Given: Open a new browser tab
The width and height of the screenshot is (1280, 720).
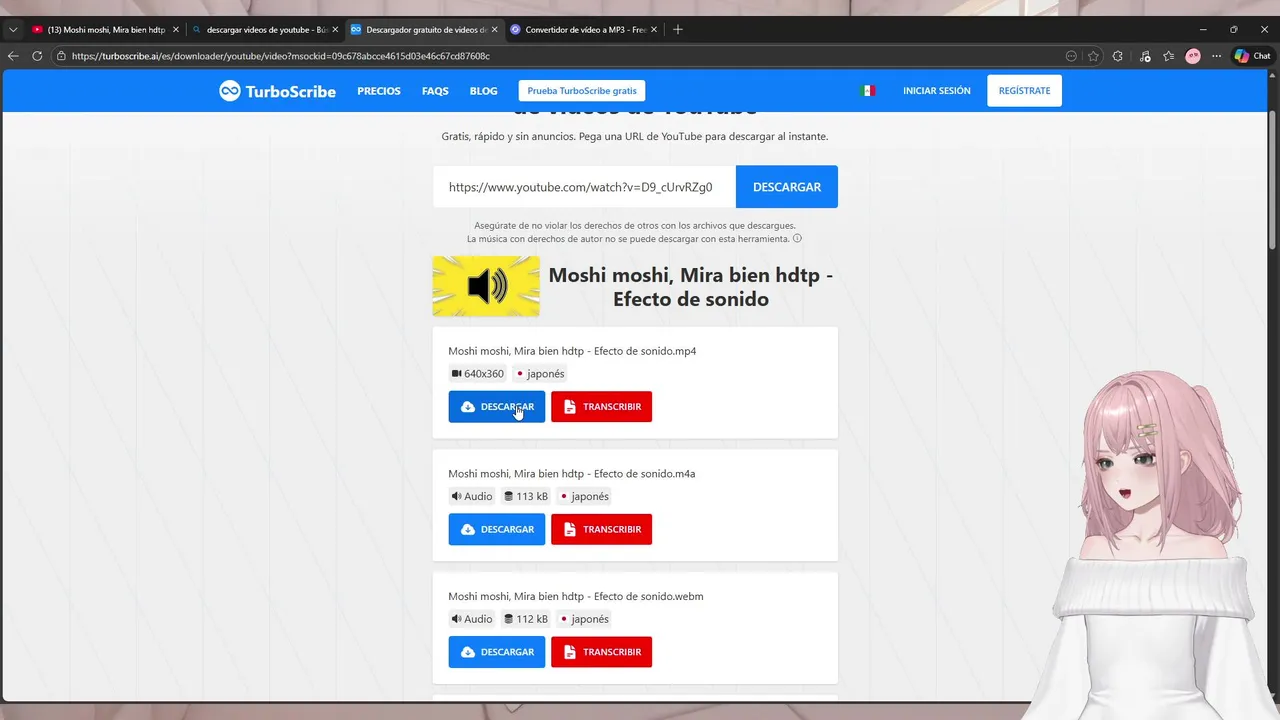Looking at the screenshot, I should coord(678,30).
